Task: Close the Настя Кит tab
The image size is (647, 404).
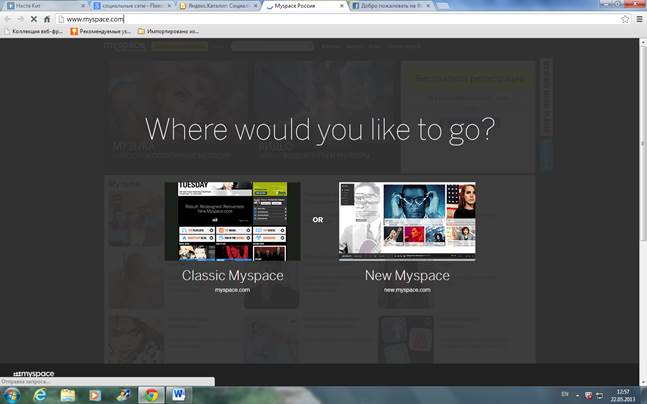Action: point(83,6)
